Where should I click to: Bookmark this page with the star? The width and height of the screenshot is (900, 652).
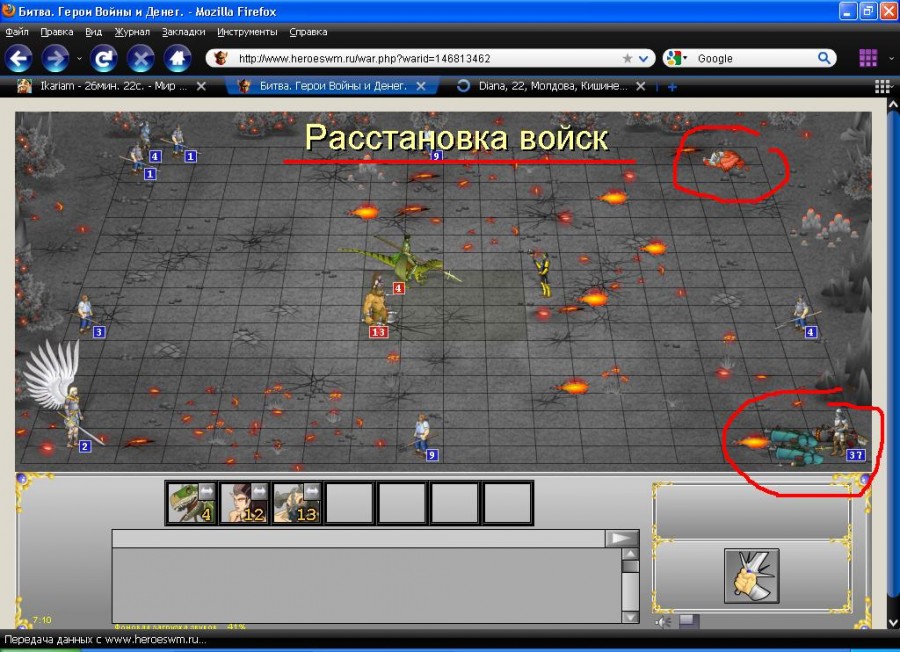(x=627, y=58)
